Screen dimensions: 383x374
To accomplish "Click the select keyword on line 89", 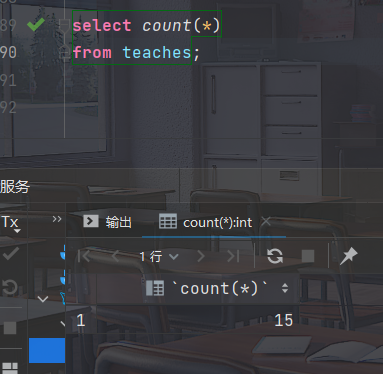I will [x=102, y=26].
